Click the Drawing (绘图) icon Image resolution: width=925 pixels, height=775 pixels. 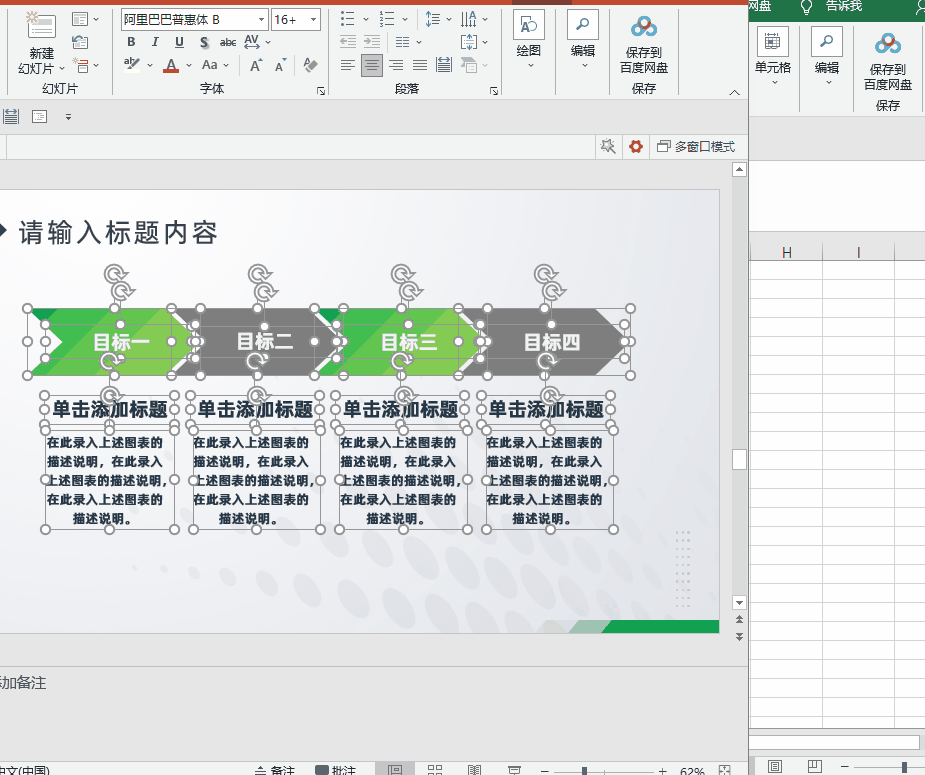[529, 25]
